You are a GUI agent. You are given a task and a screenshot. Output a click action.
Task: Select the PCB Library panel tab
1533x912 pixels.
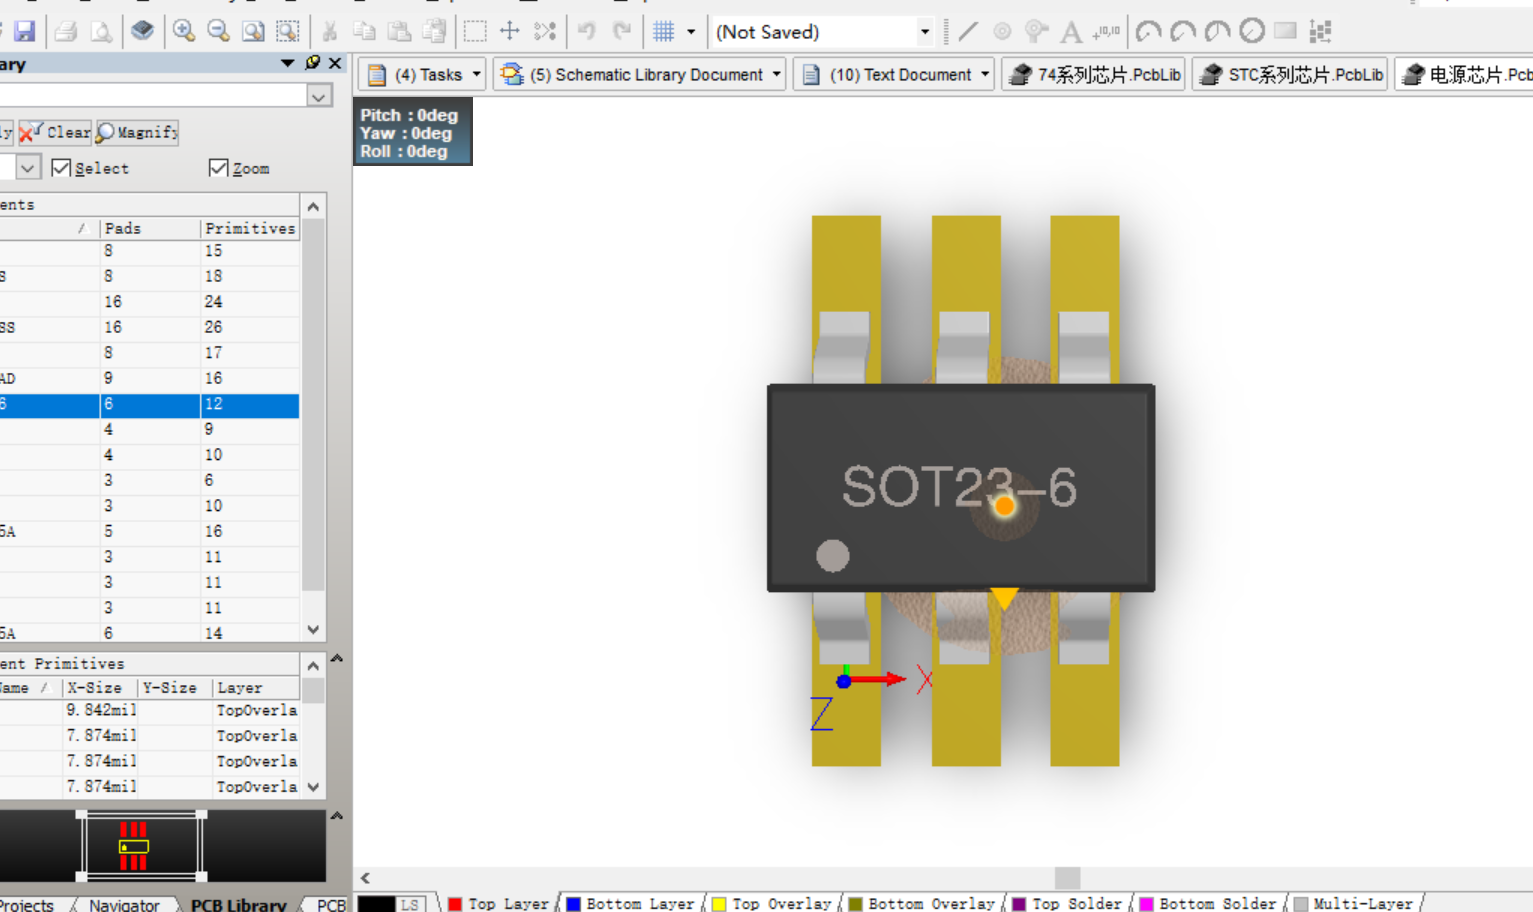(x=238, y=904)
